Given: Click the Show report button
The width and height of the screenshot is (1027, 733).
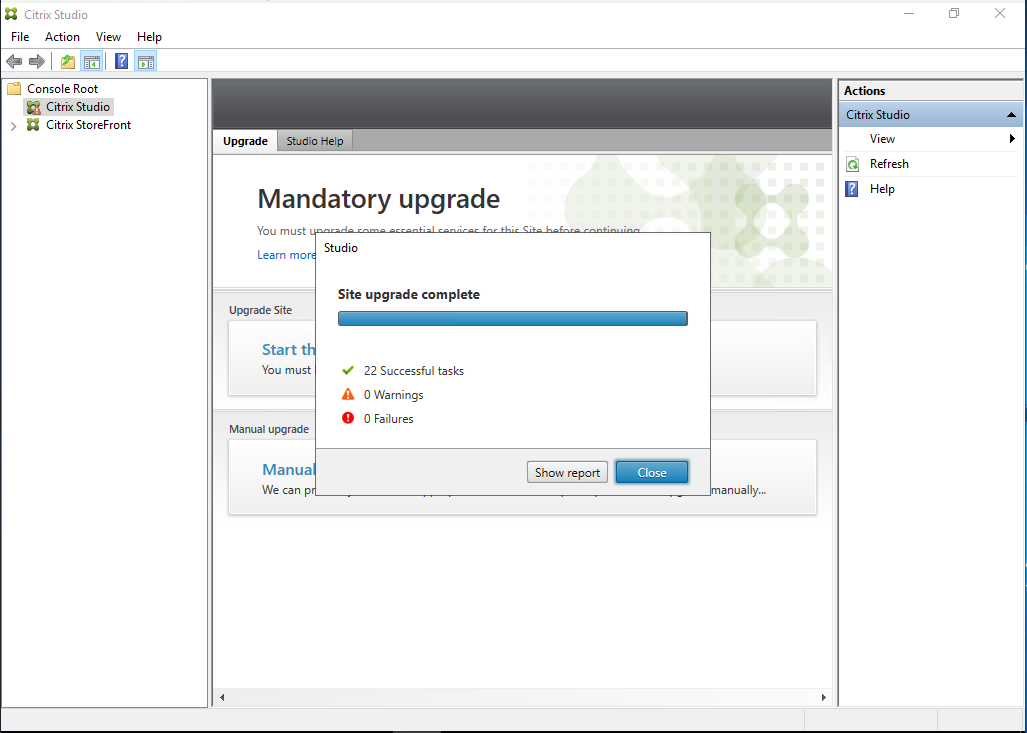Looking at the screenshot, I should pyautogui.click(x=567, y=472).
